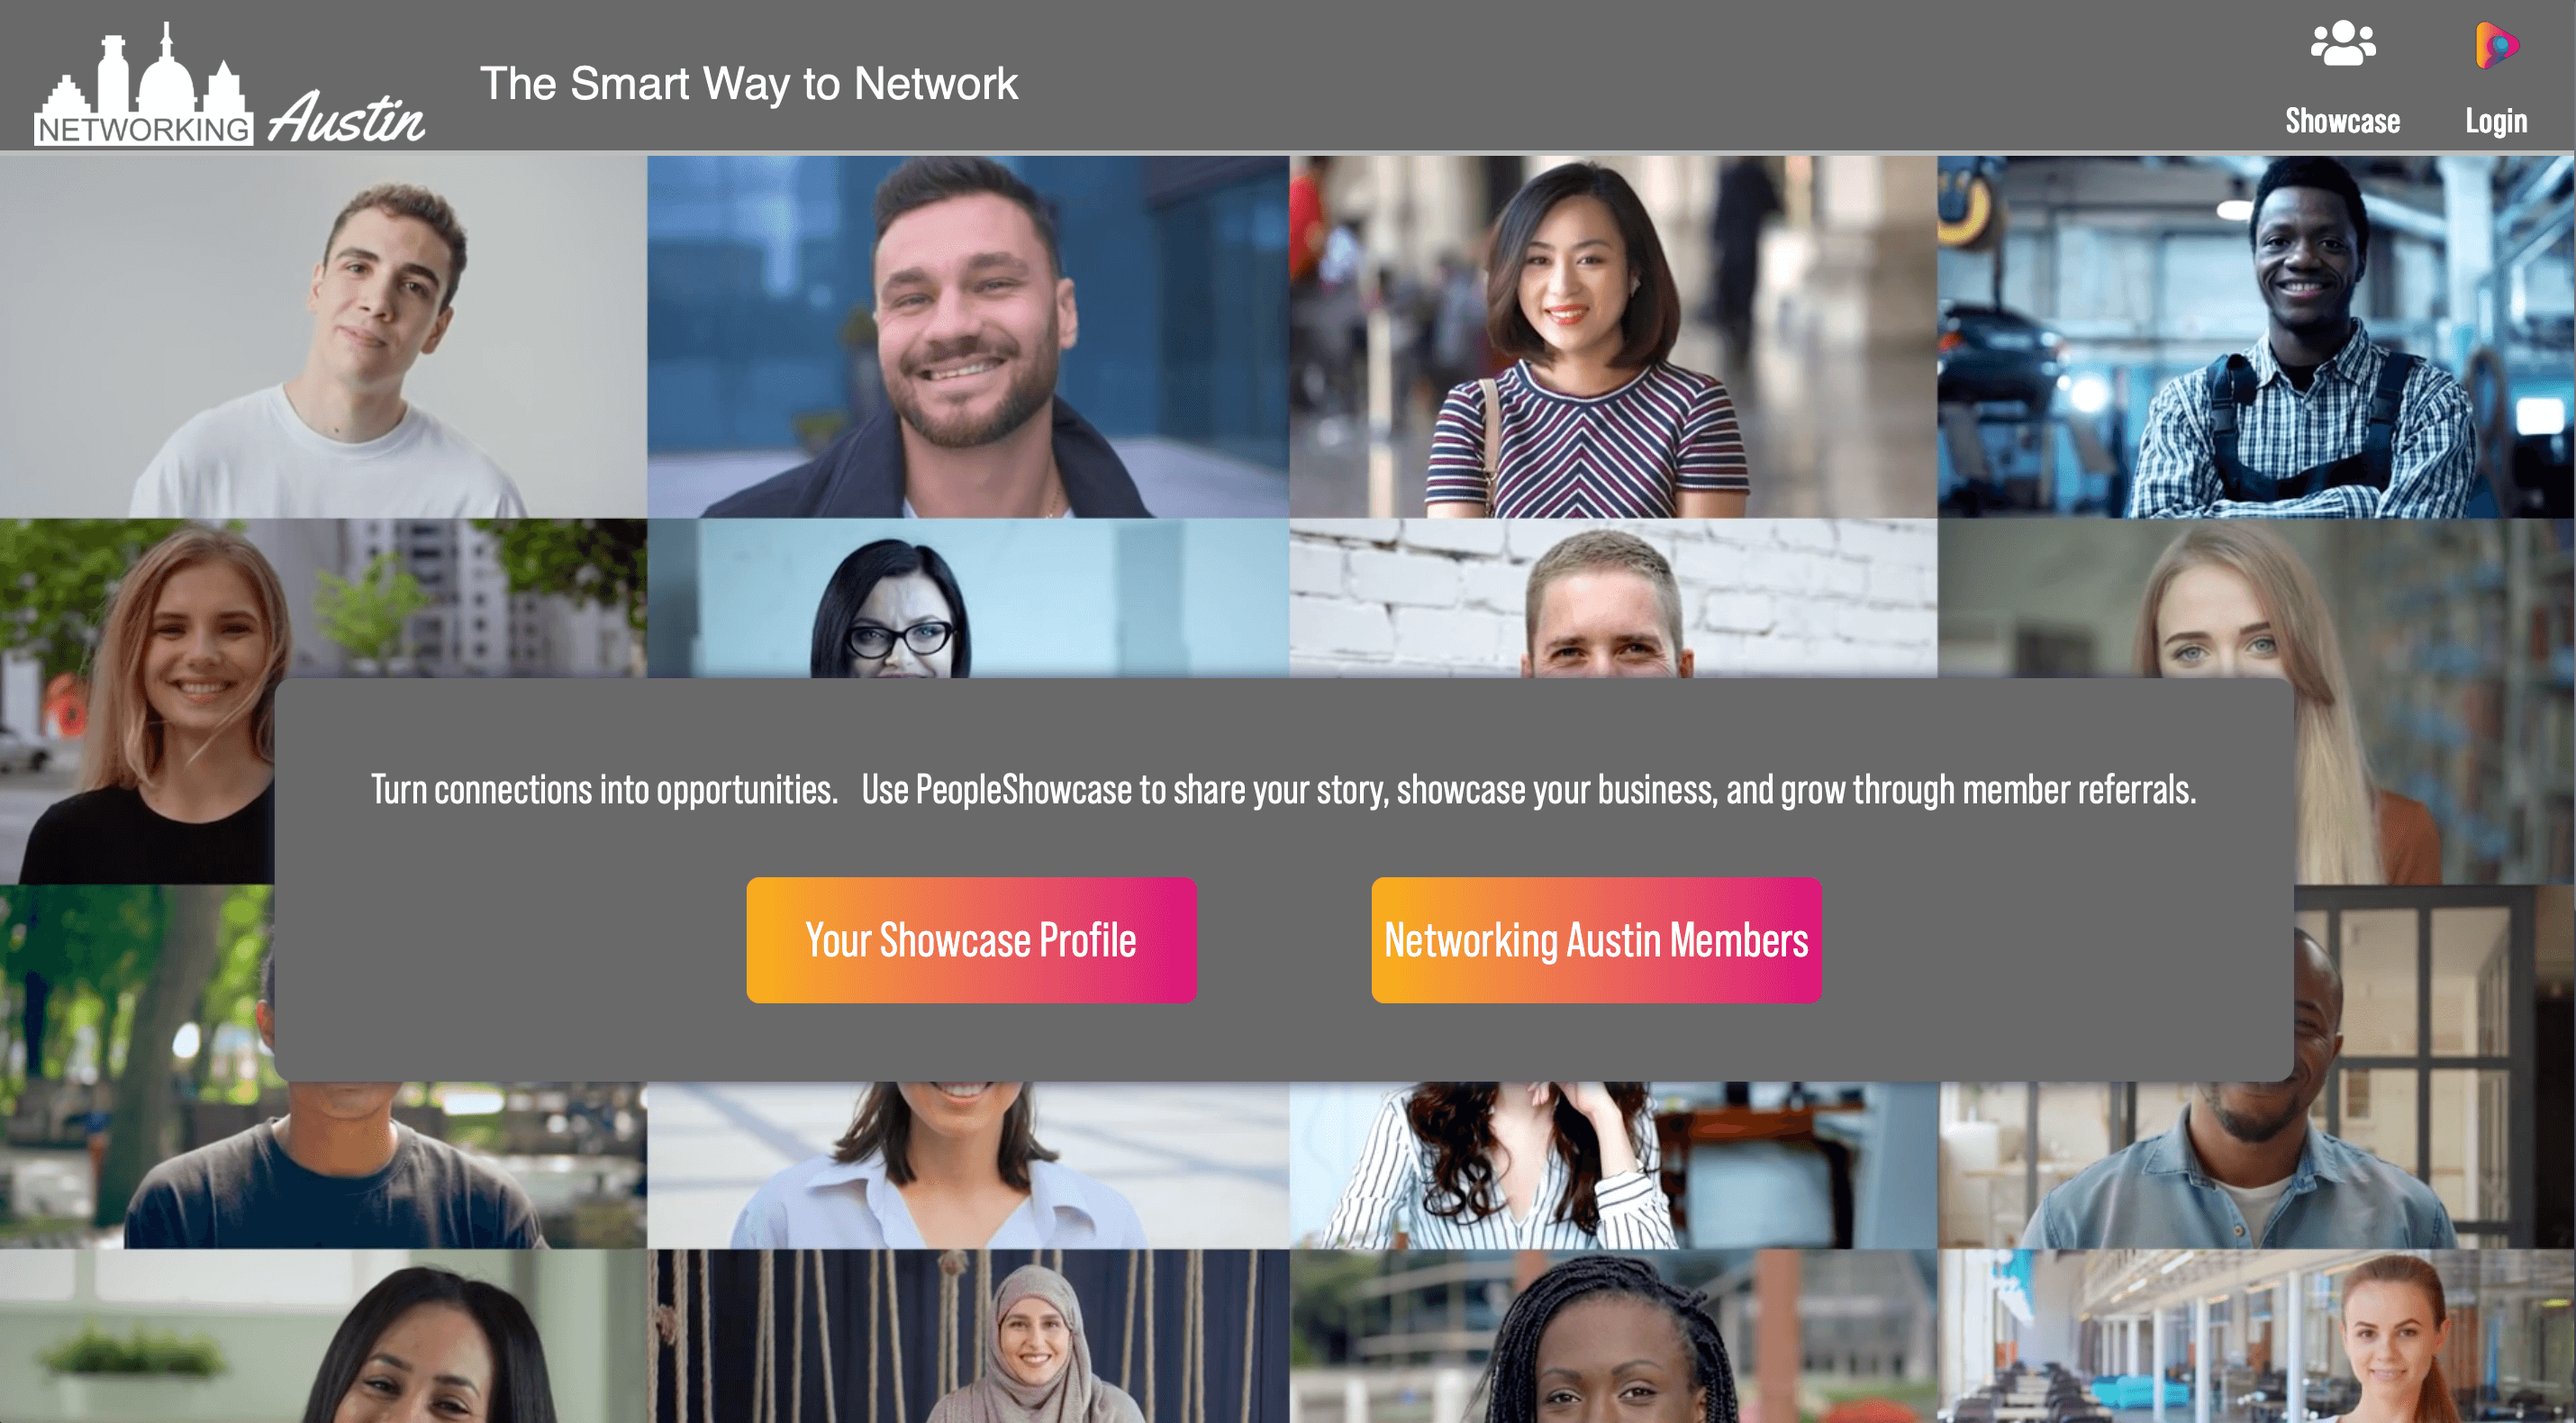Select the smiling blonde woman in black top
2576x1423 pixels.
click(x=137, y=700)
